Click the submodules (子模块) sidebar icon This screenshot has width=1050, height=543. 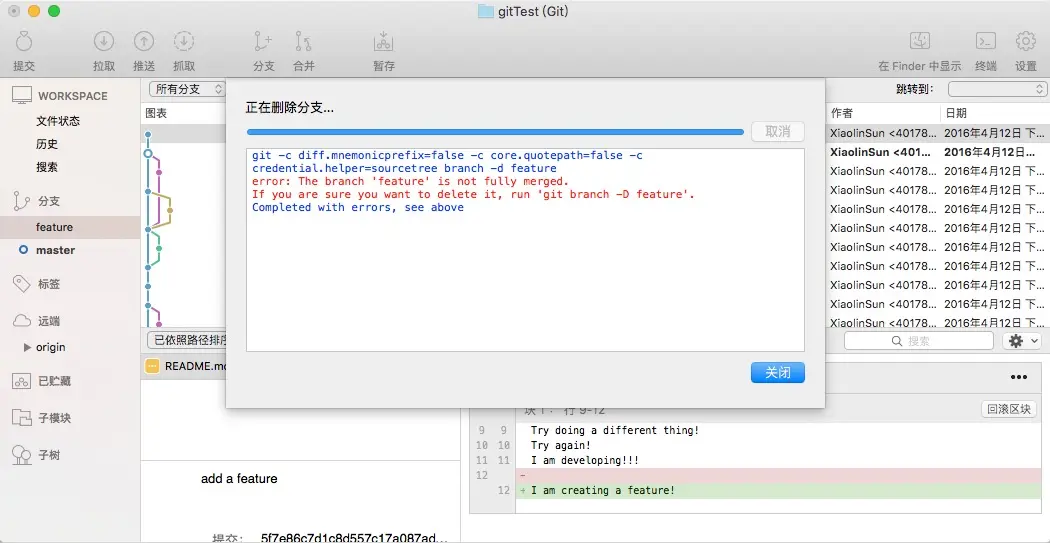pyautogui.click(x=22, y=418)
